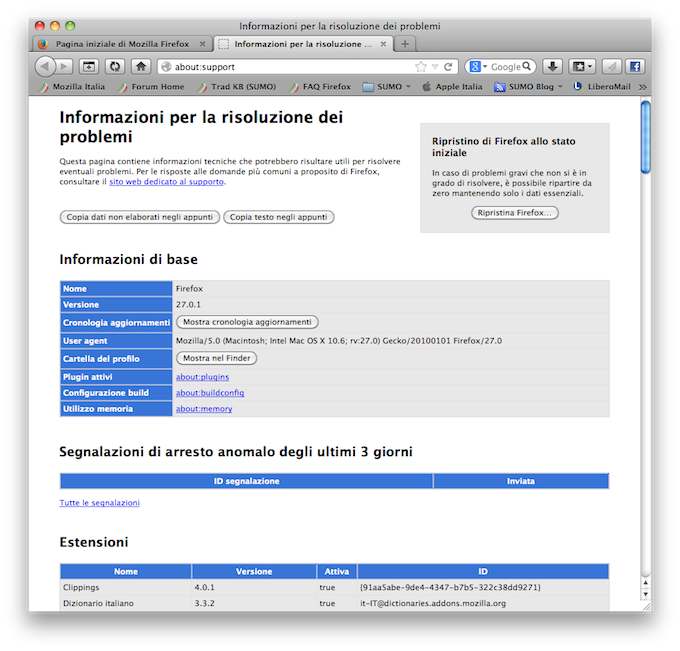Open the new tab group toolbar icon

[89, 66]
